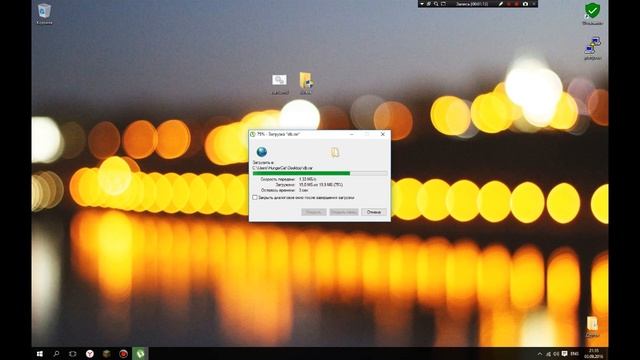Open the volume tray icon
The height and width of the screenshot is (360, 640).
556,354
